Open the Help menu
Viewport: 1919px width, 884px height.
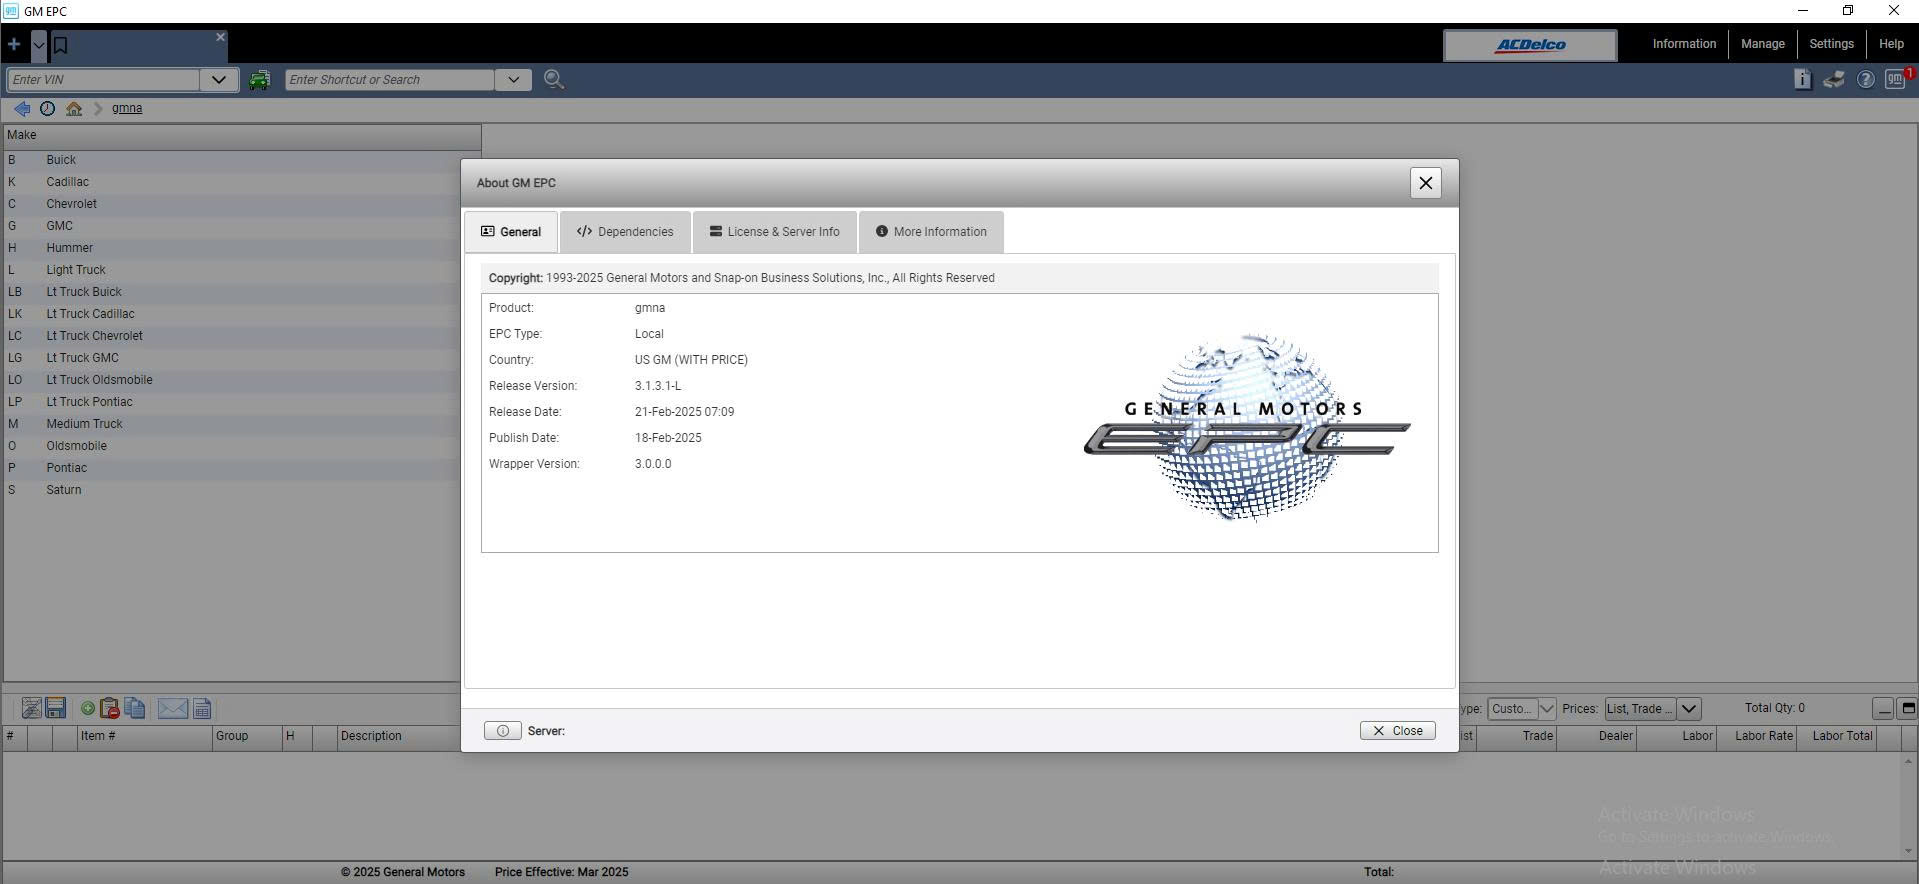1891,44
